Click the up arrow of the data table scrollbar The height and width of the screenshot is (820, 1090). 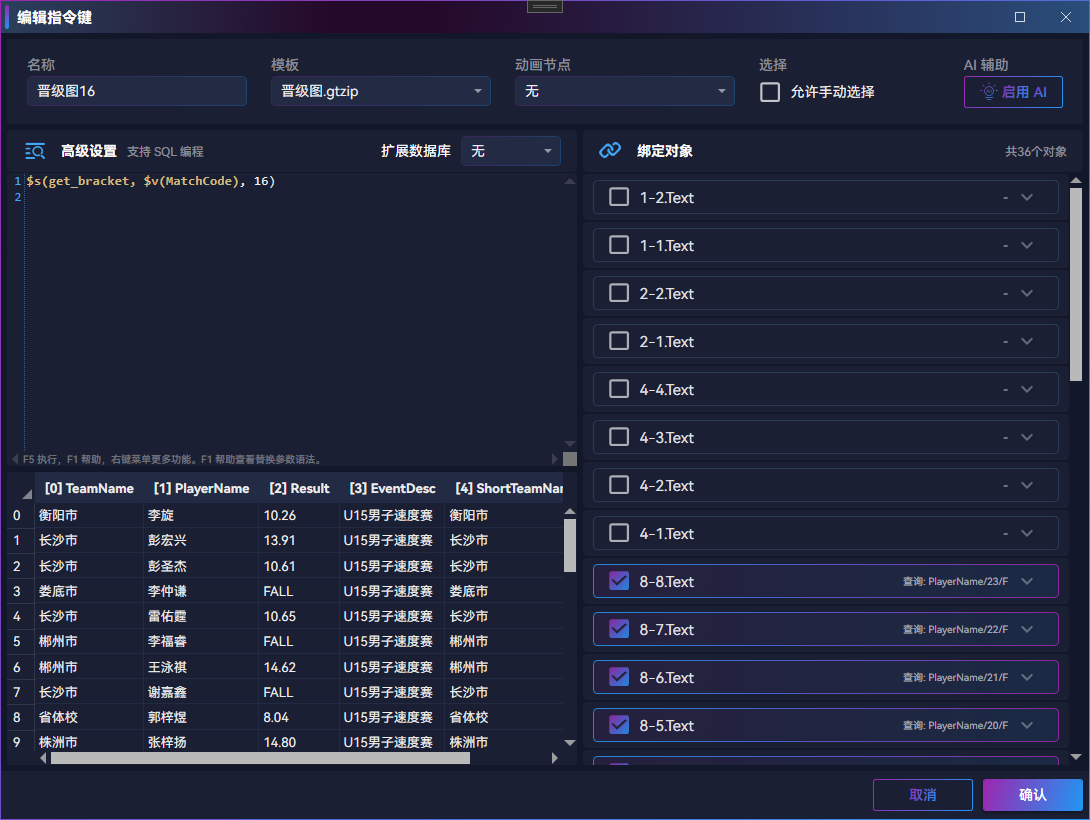tap(570, 511)
